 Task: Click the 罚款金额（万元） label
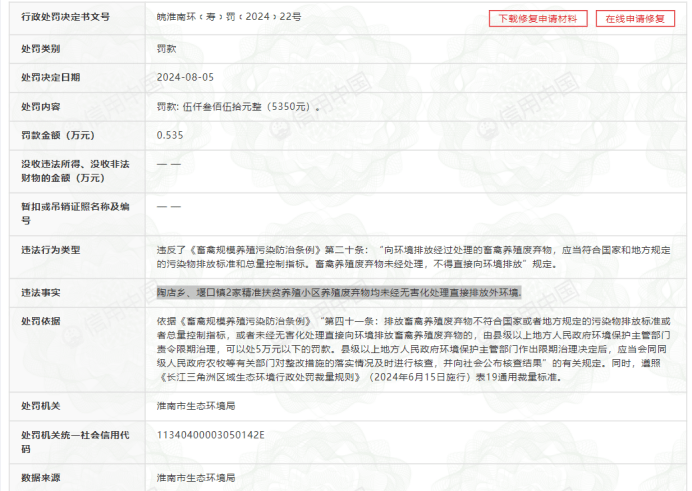58,135
